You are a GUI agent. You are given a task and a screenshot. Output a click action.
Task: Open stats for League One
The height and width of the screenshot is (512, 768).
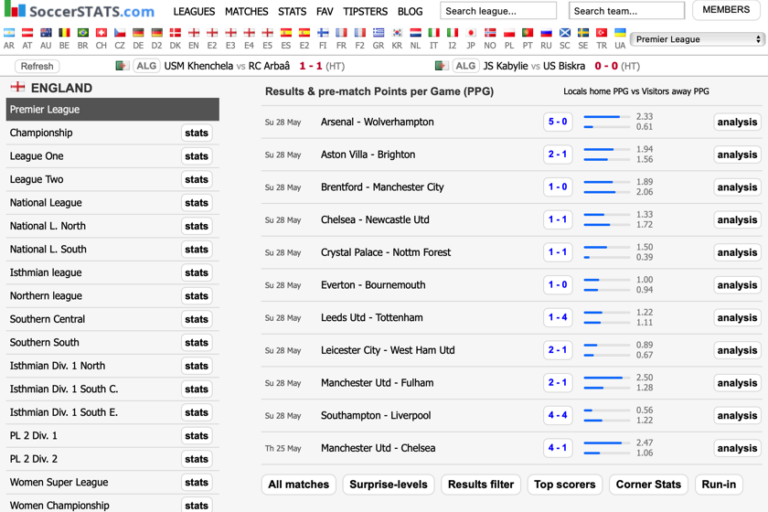pos(196,156)
